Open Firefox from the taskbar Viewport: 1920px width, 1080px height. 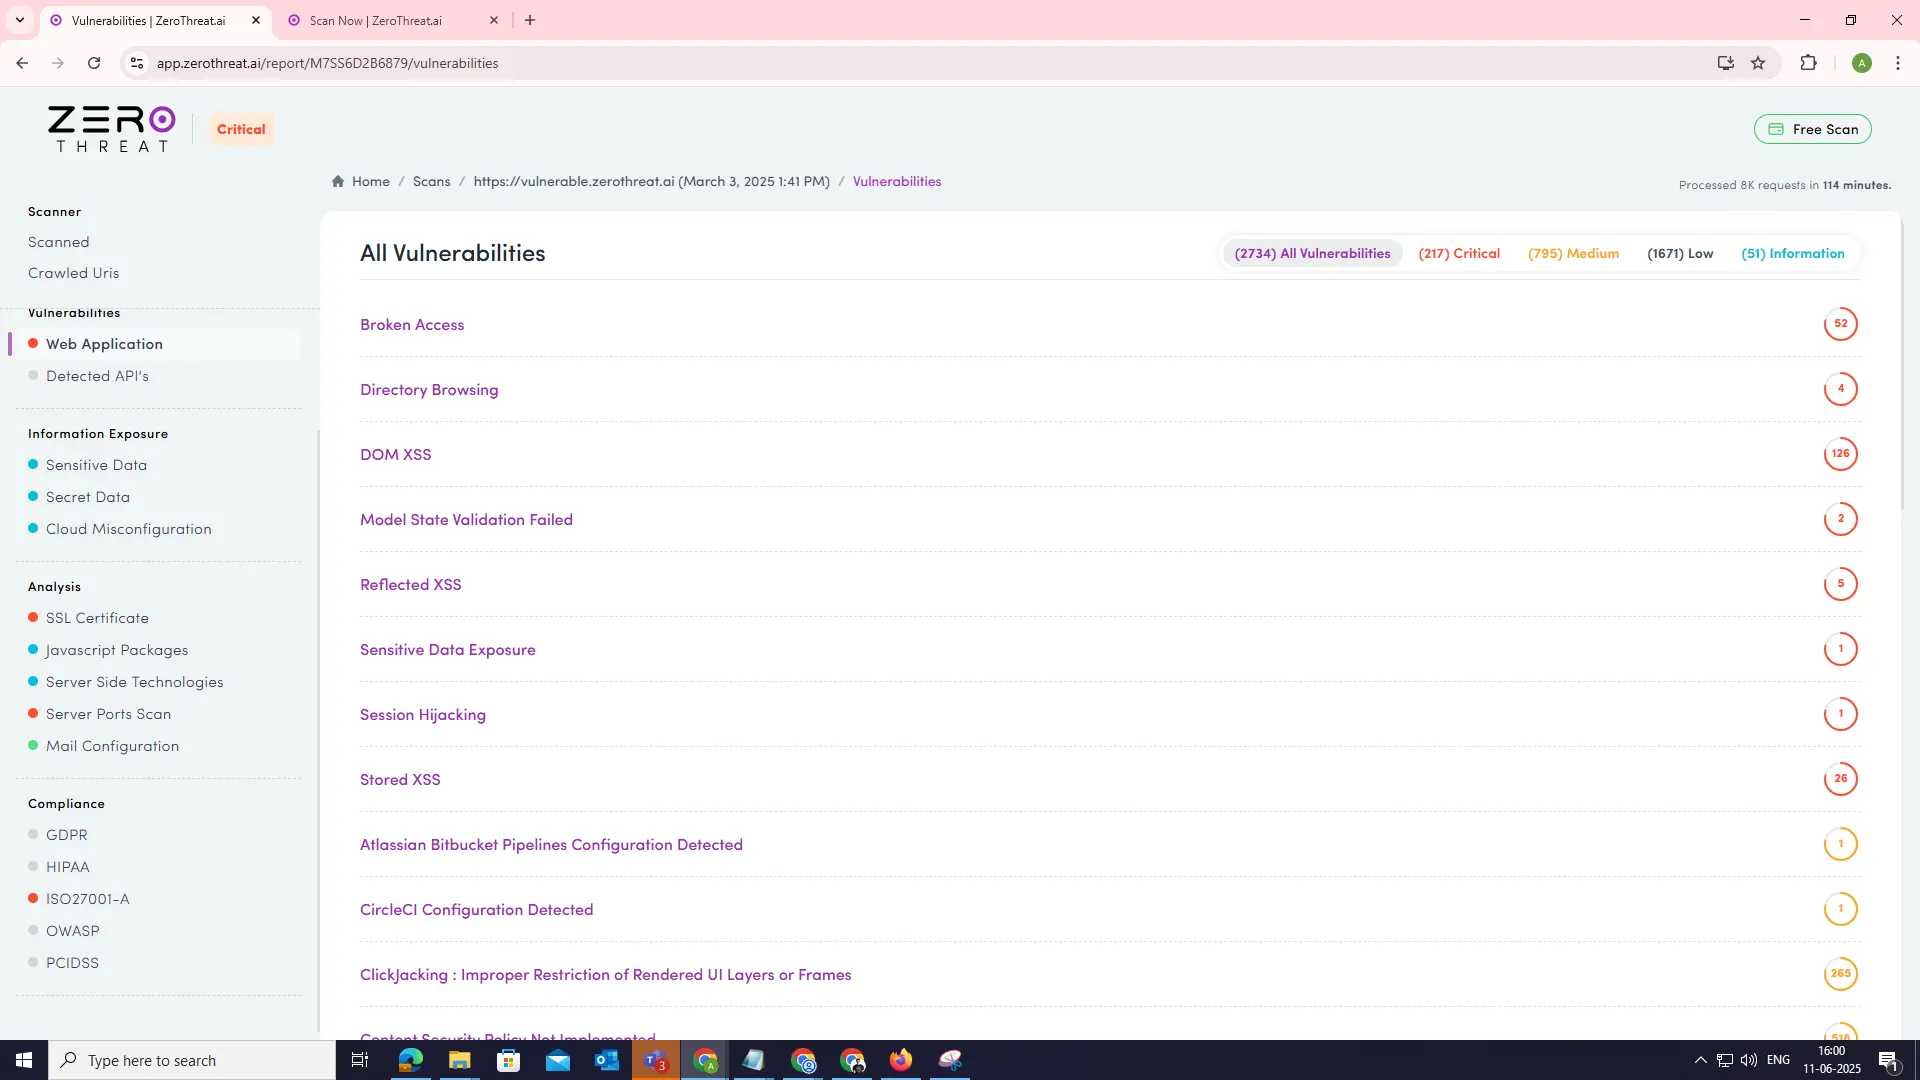pyautogui.click(x=901, y=1060)
